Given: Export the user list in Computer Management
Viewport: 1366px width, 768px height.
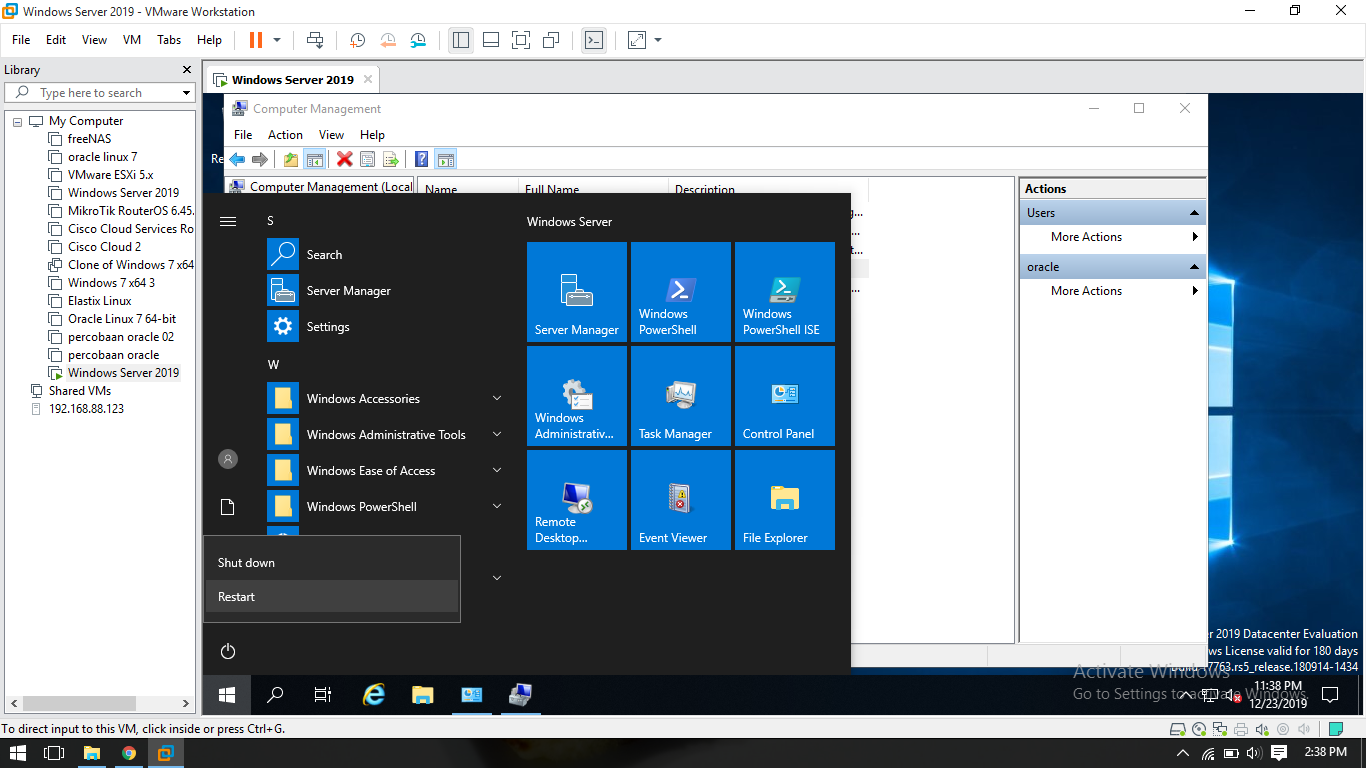Looking at the screenshot, I should point(389,159).
